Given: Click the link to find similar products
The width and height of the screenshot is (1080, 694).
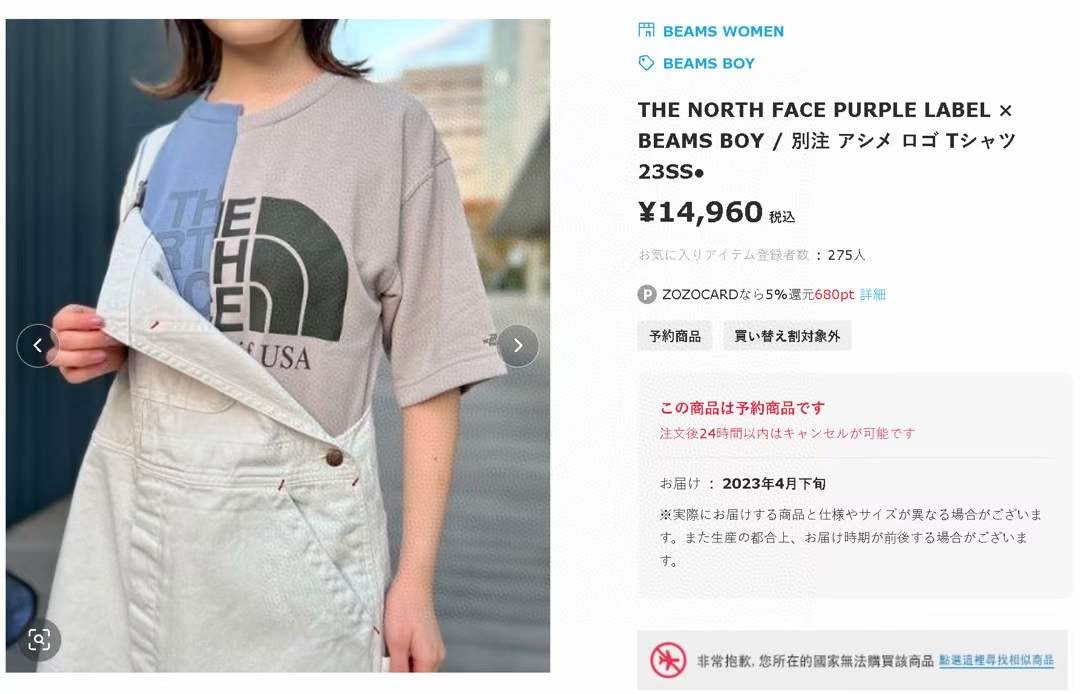Looking at the screenshot, I should pos(996,660).
